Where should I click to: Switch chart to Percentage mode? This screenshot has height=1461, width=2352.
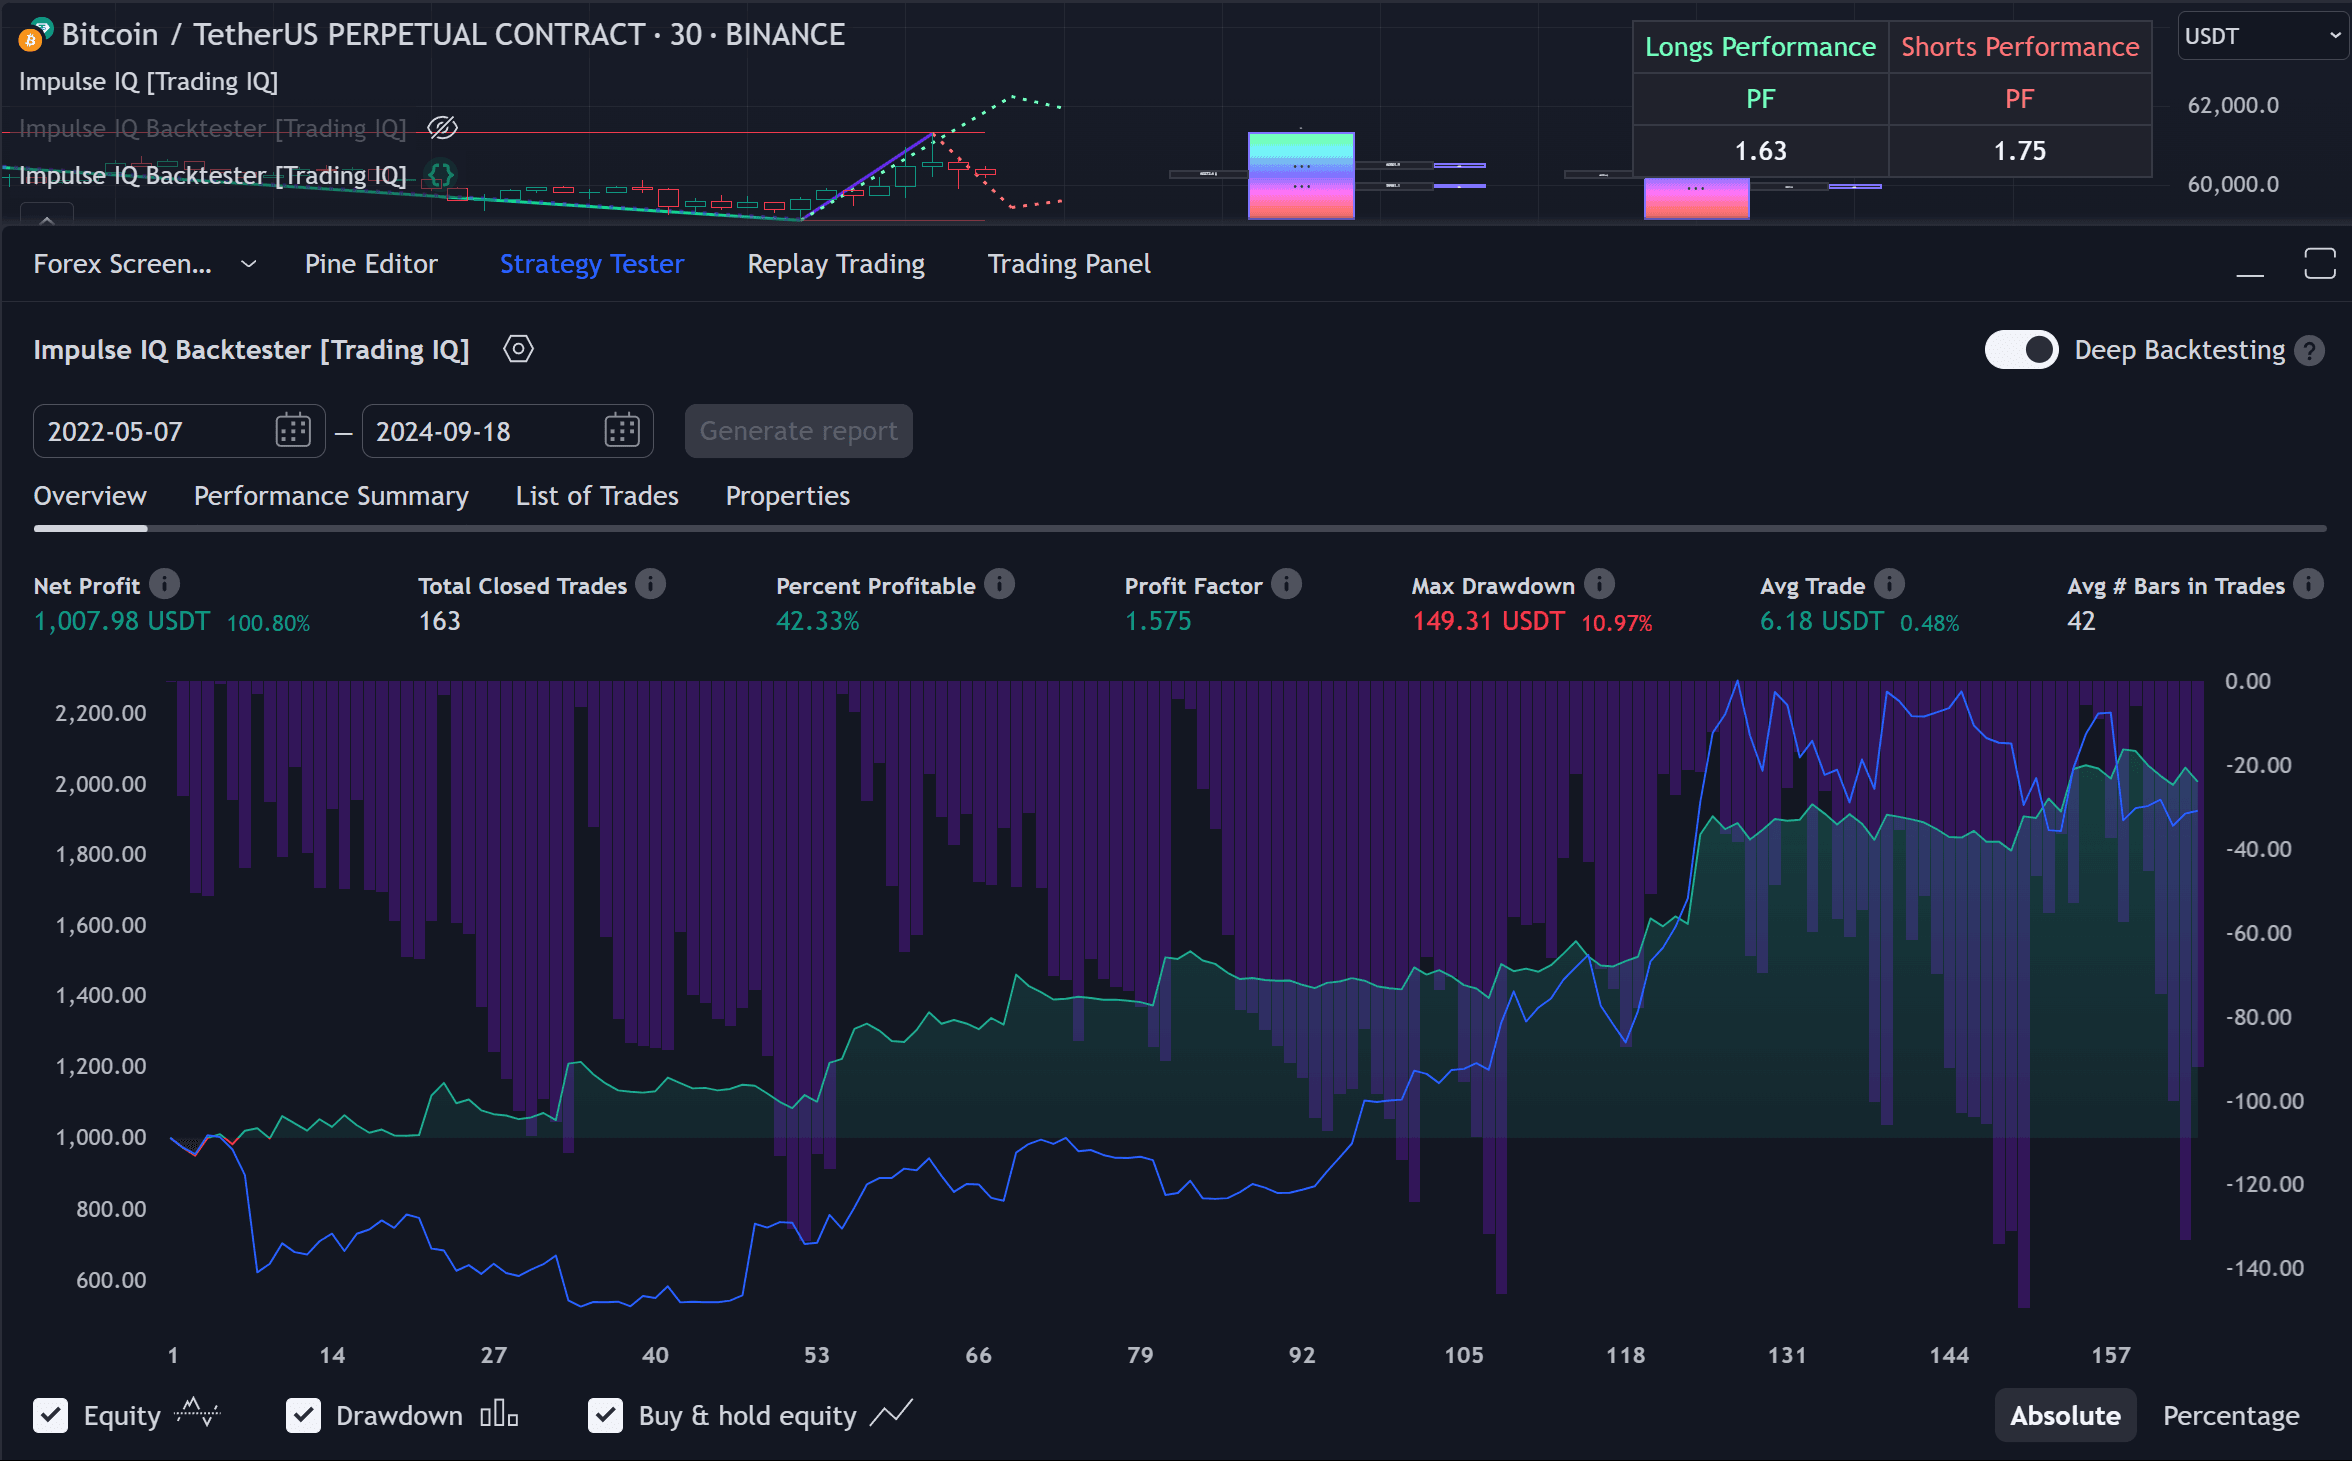(2231, 1415)
